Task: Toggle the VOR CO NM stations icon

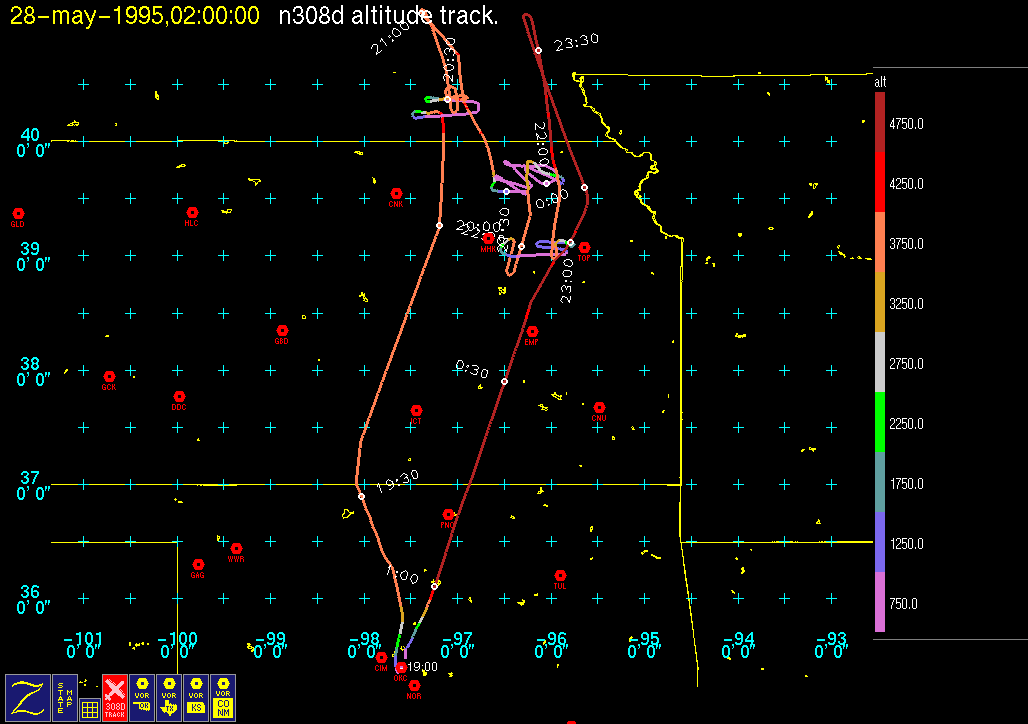Action: pyautogui.click(x=223, y=698)
